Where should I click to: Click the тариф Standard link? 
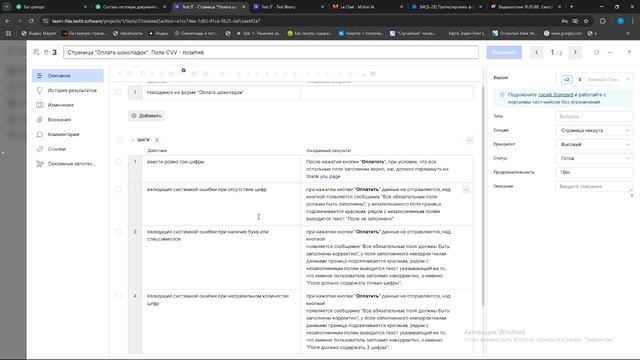coord(556,95)
